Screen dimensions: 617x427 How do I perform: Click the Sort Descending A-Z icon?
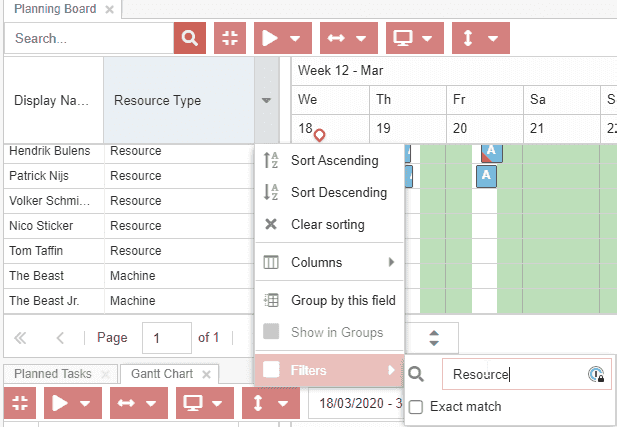[271, 192]
